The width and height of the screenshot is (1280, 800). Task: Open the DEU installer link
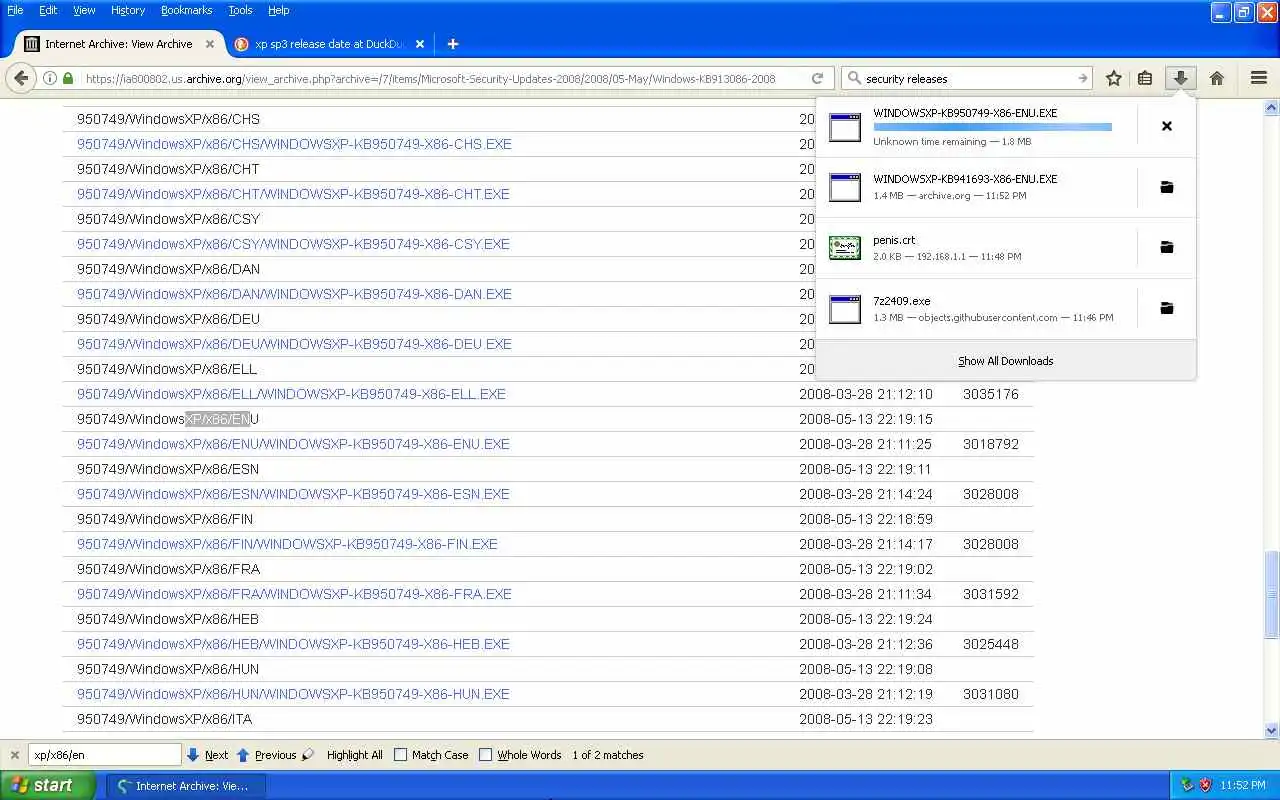tap(294, 344)
